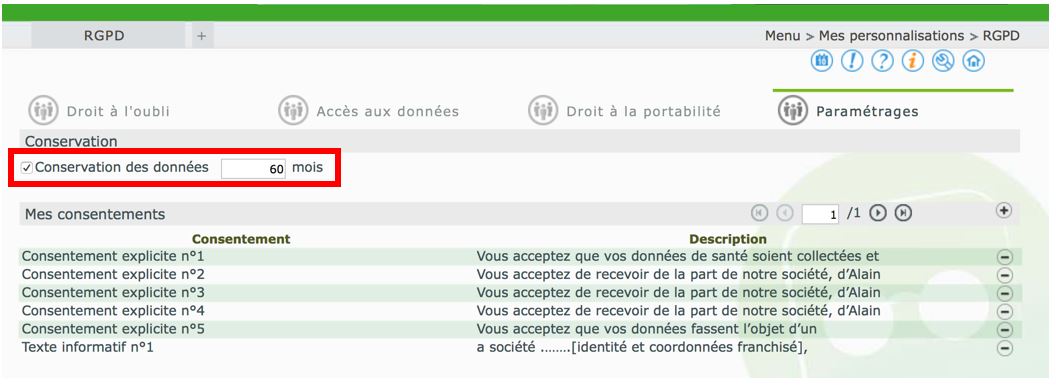The width and height of the screenshot is (1056, 385).
Task: Open the Accès aux données tab
Action: click(368, 111)
